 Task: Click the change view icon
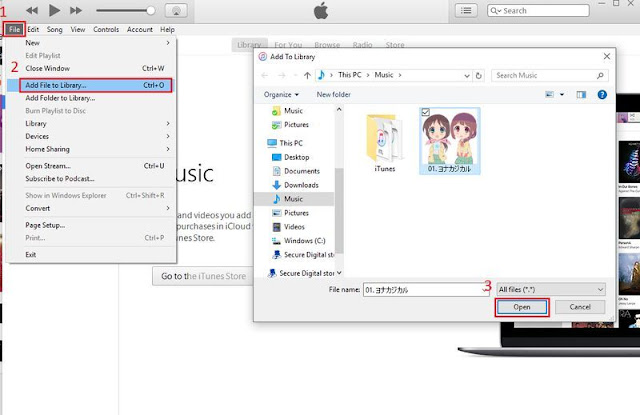tap(549, 95)
